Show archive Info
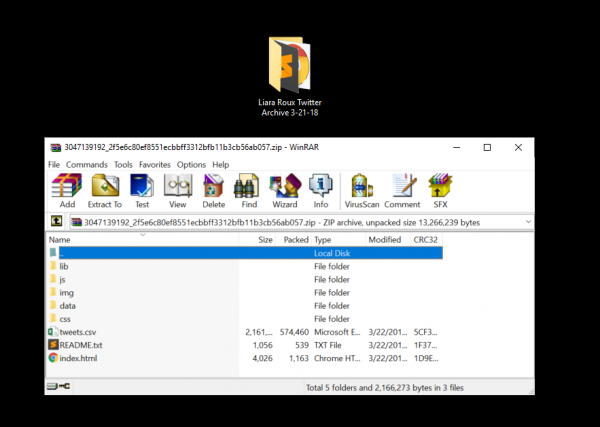Viewport: 600px width, 427px height. [x=320, y=189]
